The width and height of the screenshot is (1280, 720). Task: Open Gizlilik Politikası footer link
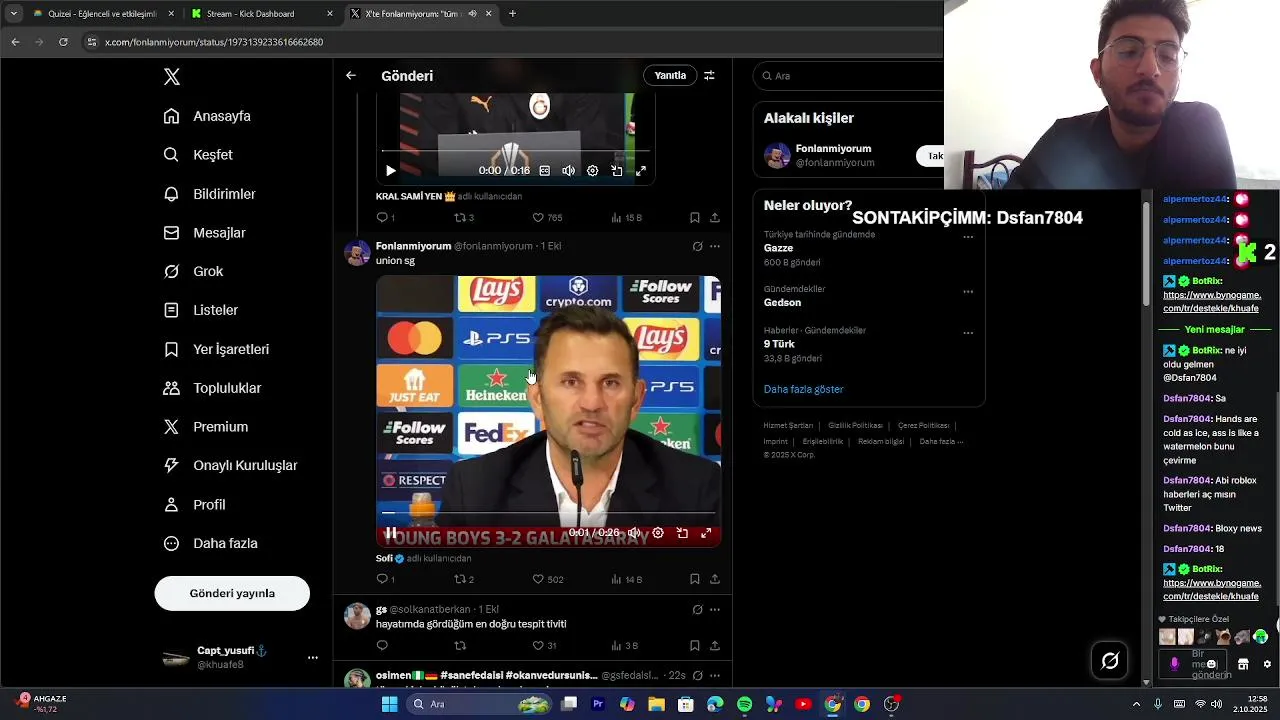point(855,426)
